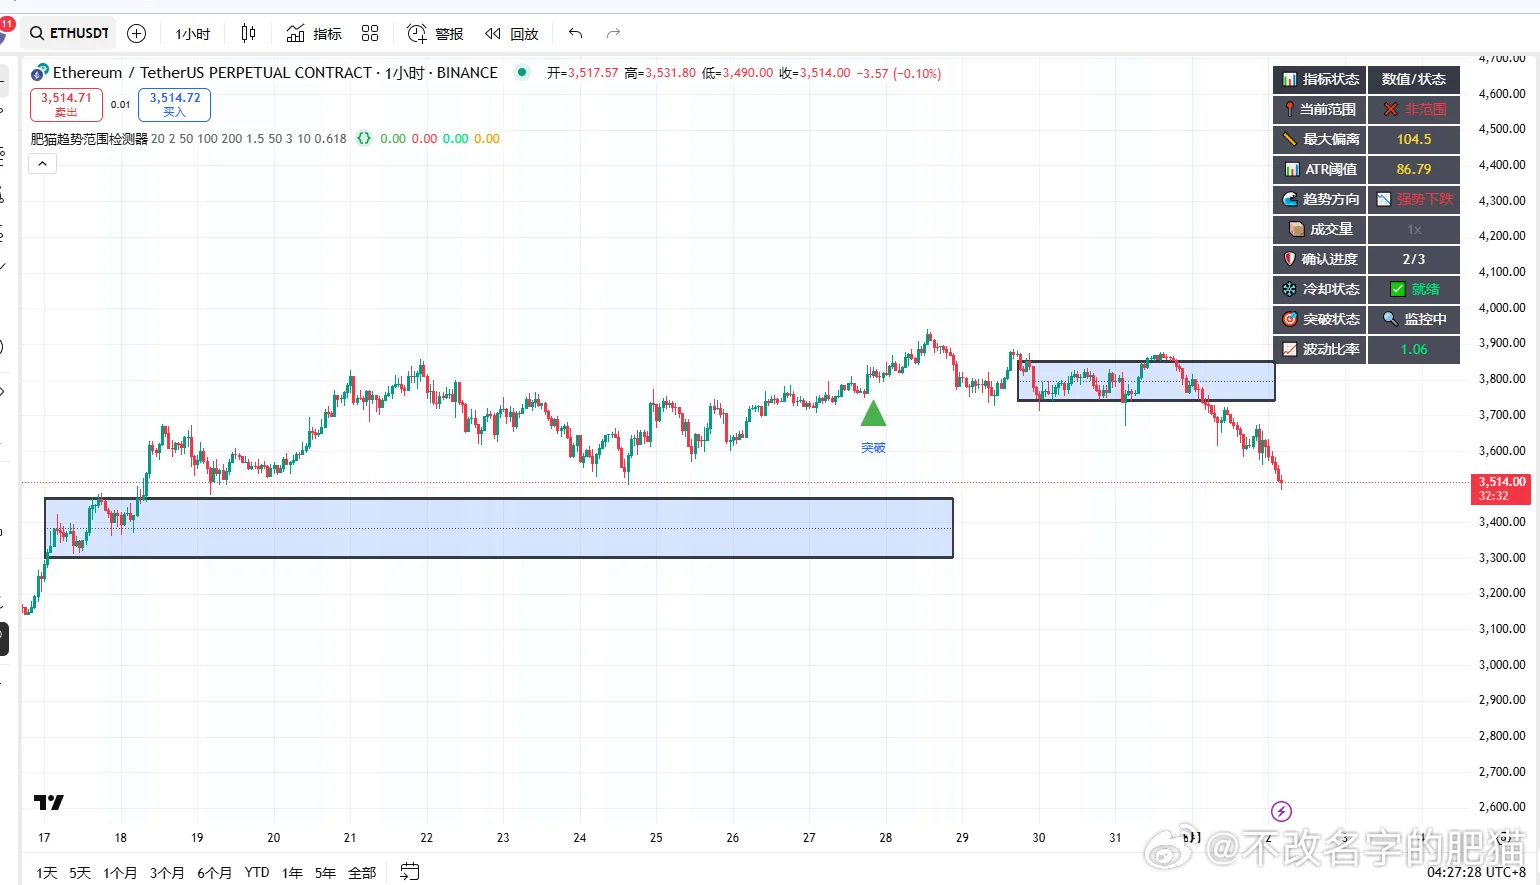Open candlestick chart style selector
The image size is (1540, 885).
click(x=248, y=33)
